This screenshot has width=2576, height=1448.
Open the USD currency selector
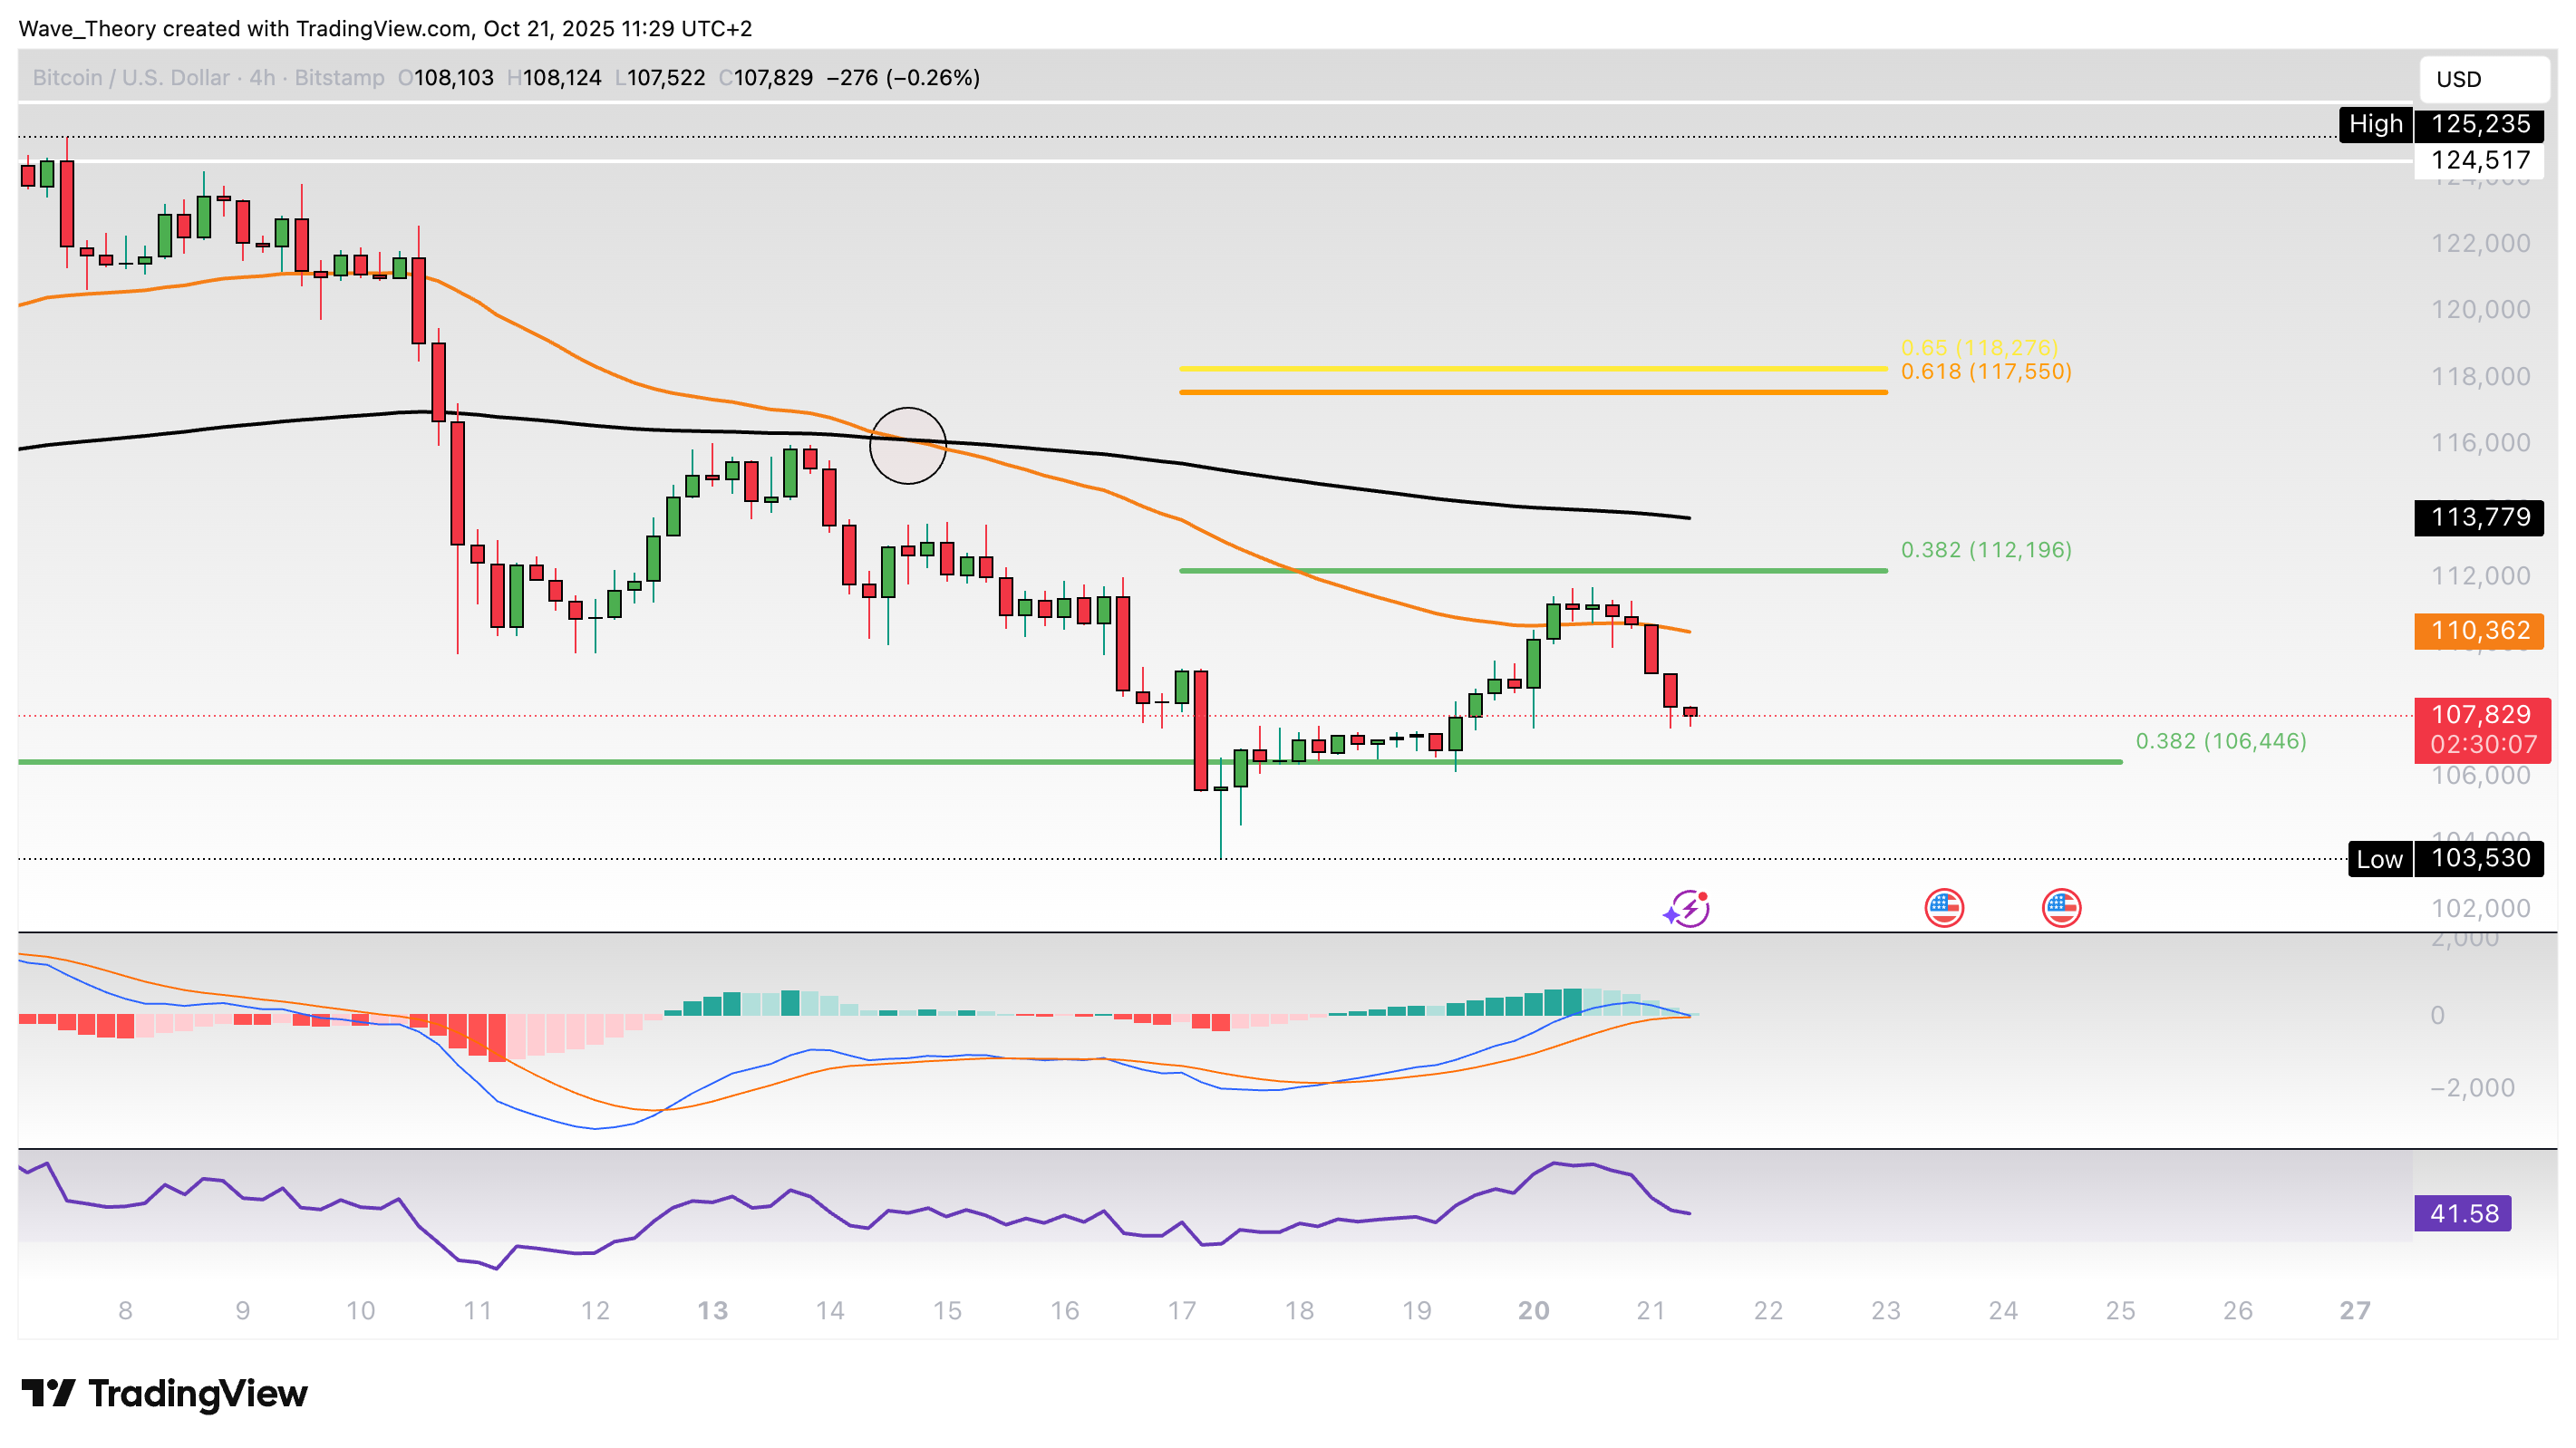click(x=2482, y=79)
